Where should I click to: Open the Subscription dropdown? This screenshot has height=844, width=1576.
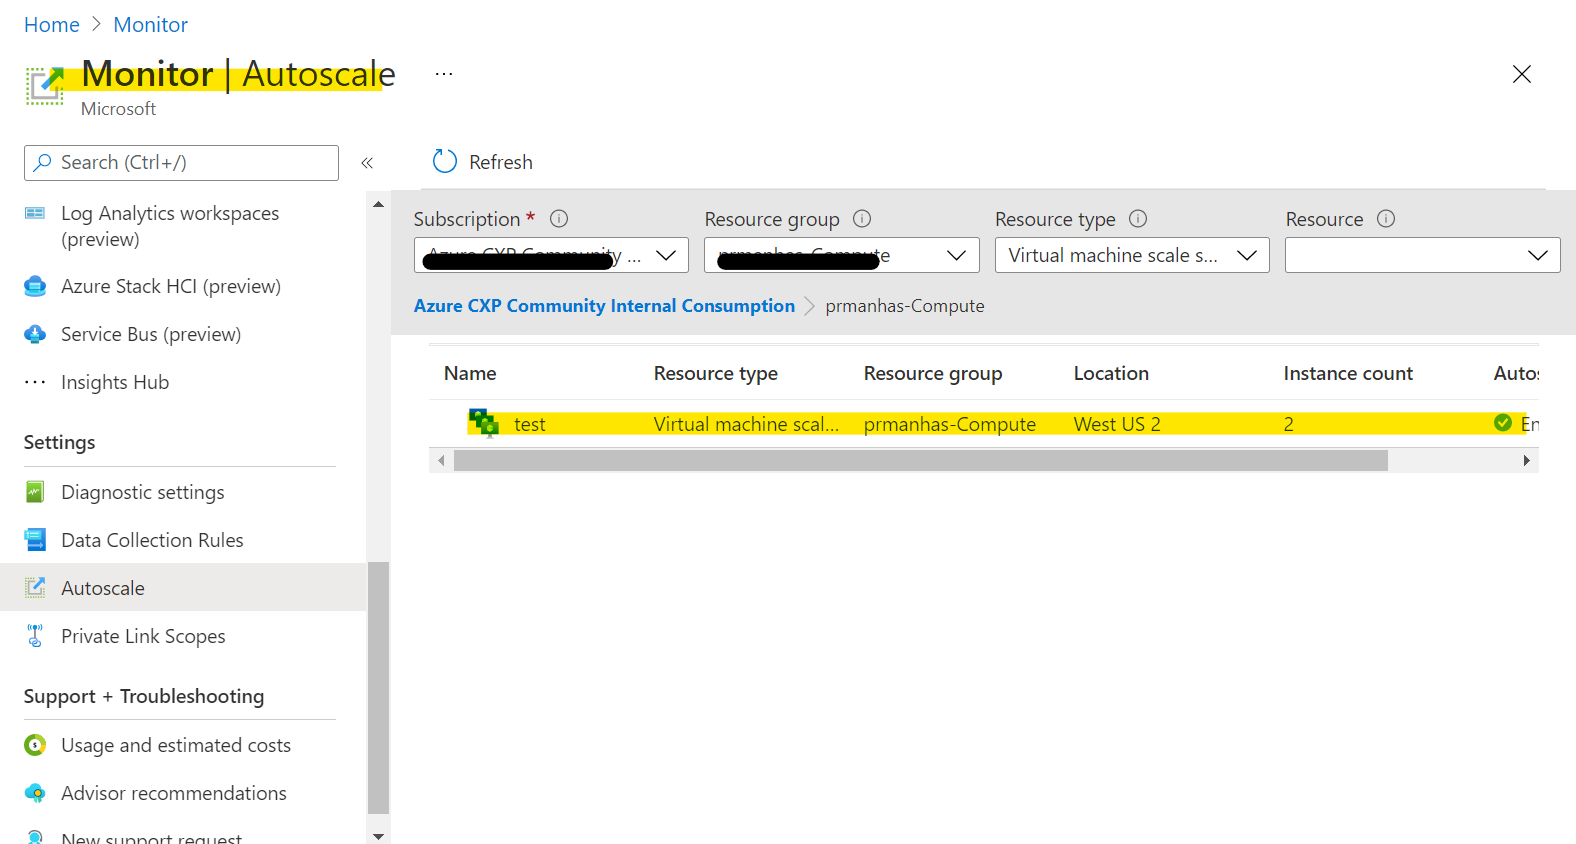551,255
